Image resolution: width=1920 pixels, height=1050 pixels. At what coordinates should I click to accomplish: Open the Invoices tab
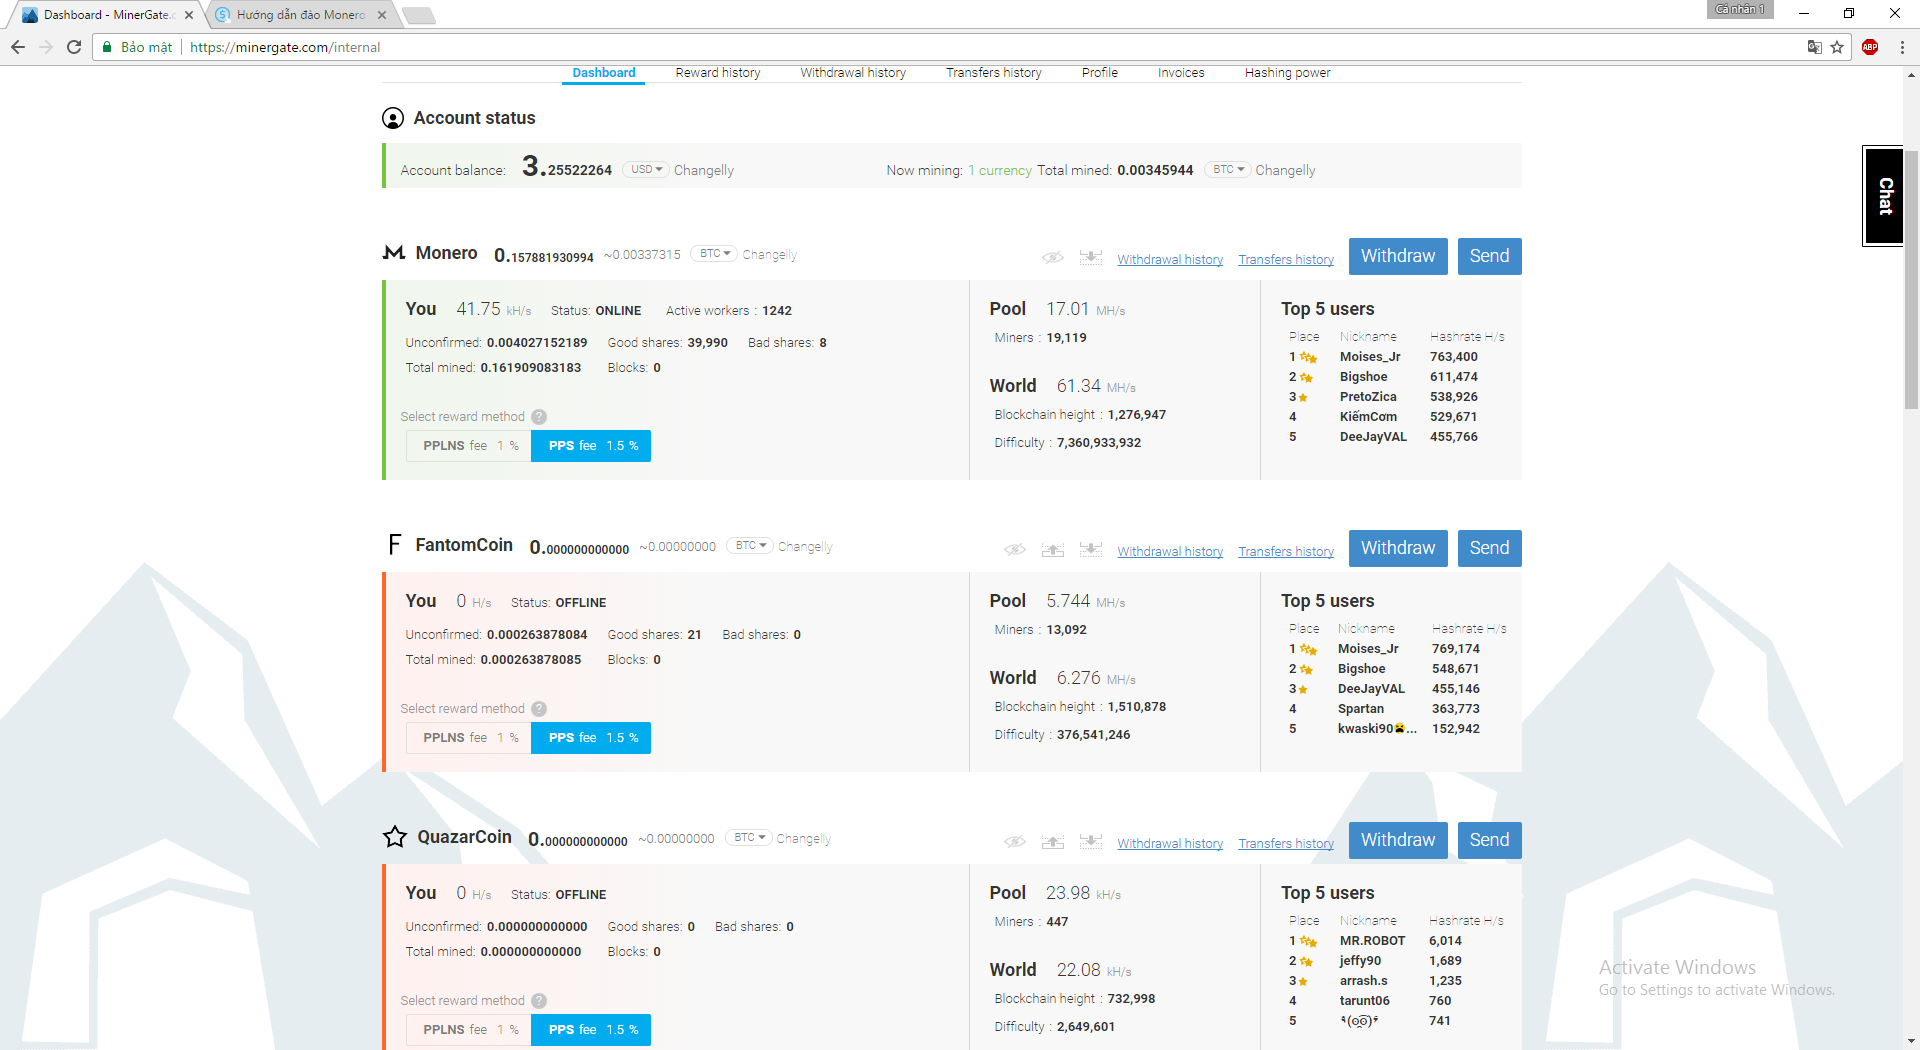(x=1181, y=73)
